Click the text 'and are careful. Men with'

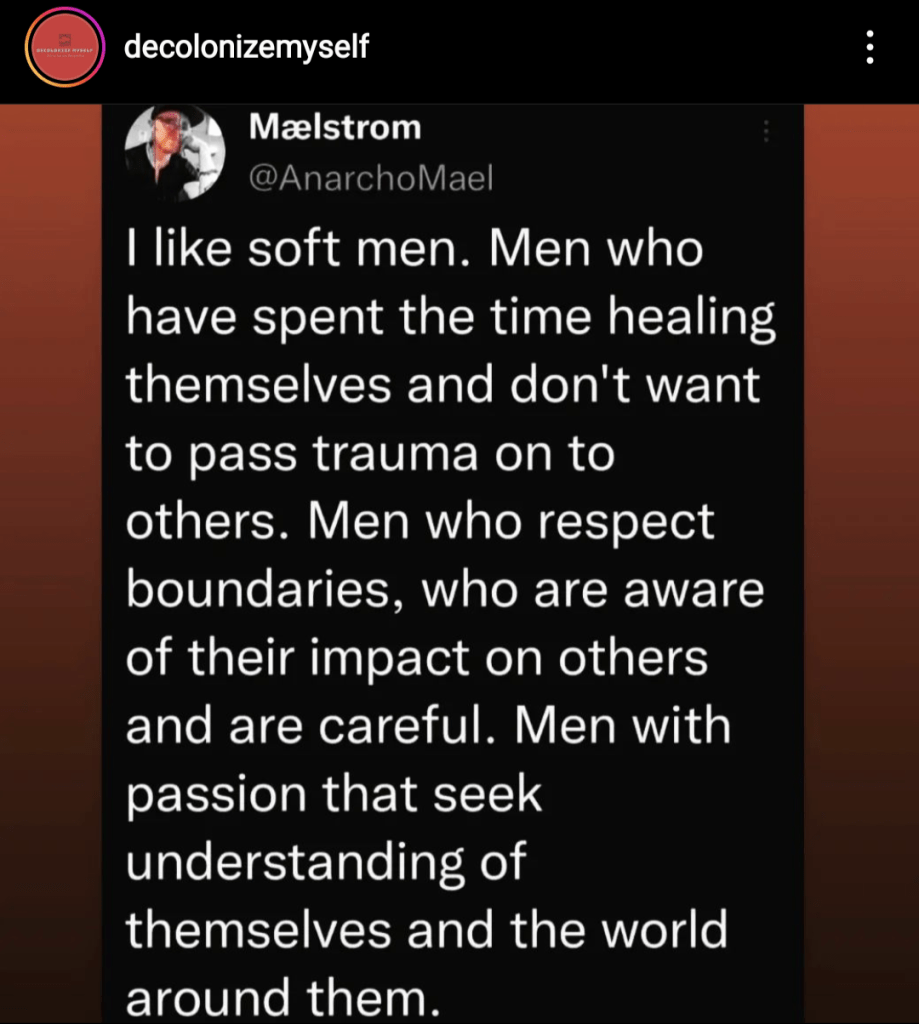[x=428, y=726]
